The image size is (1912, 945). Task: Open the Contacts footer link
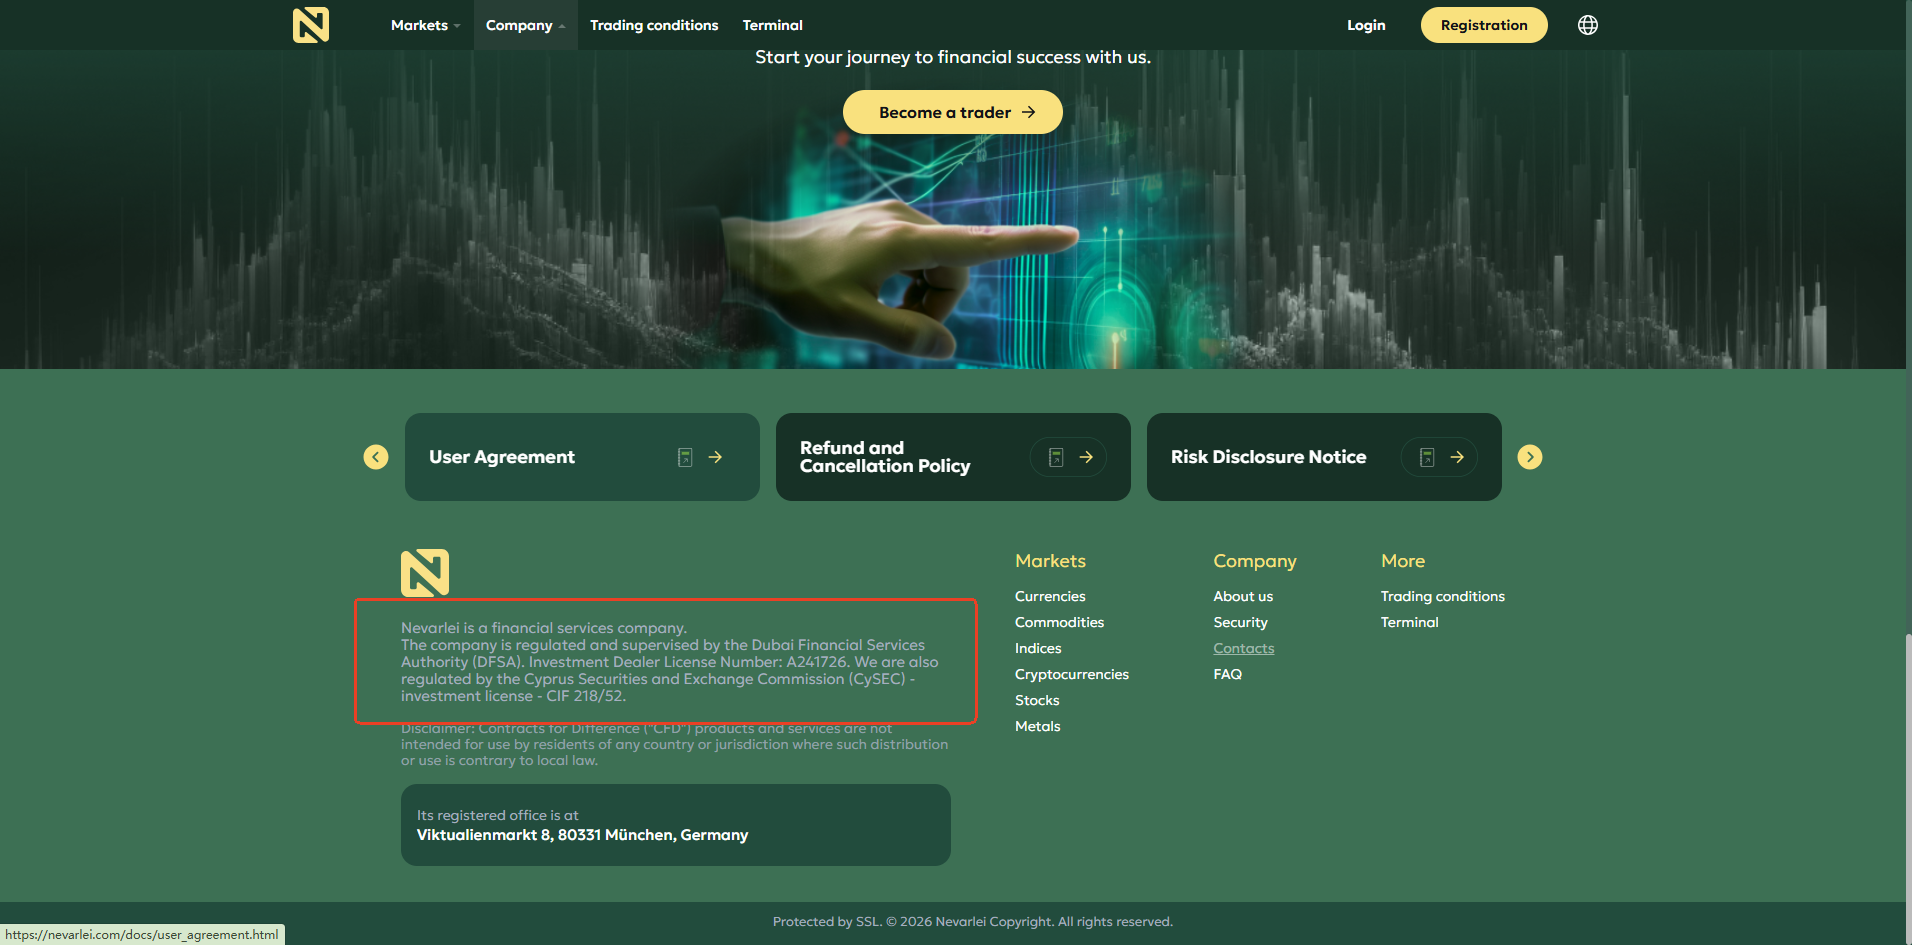pyautogui.click(x=1243, y=648)
